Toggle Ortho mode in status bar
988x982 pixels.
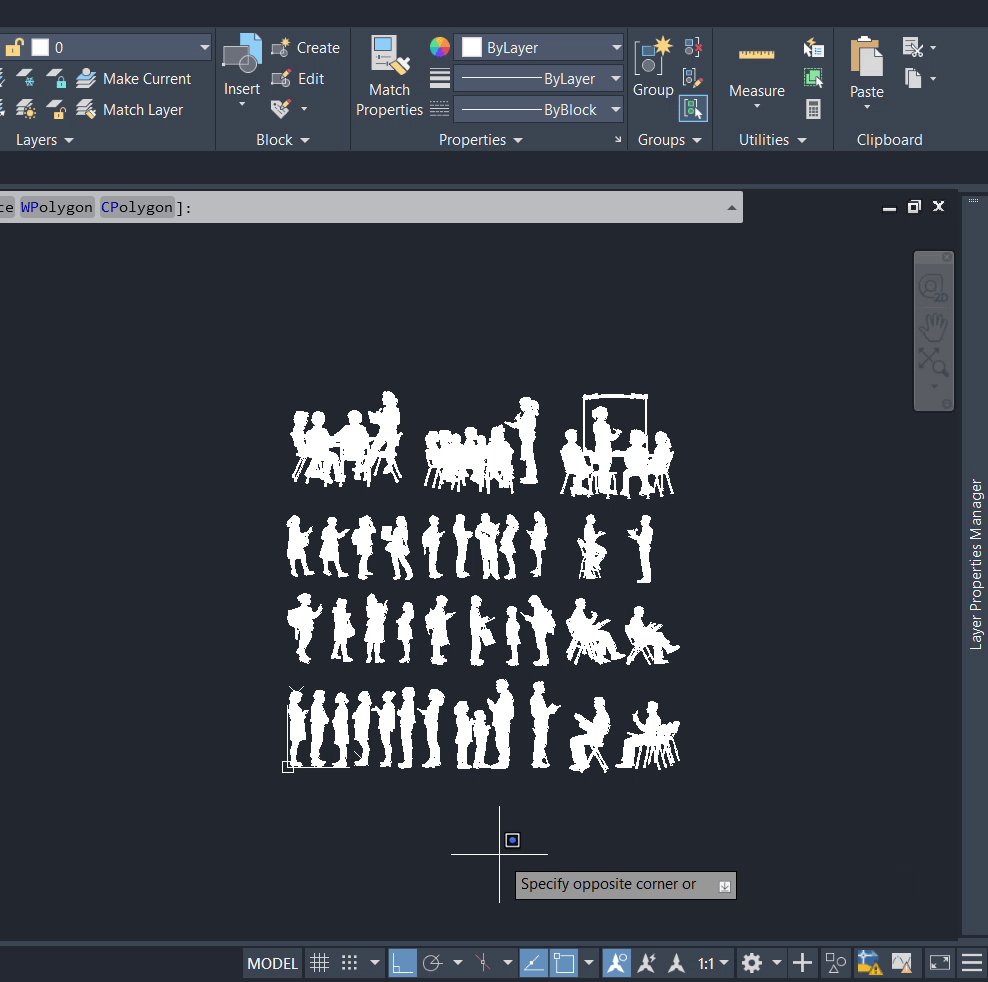point(403,963)
